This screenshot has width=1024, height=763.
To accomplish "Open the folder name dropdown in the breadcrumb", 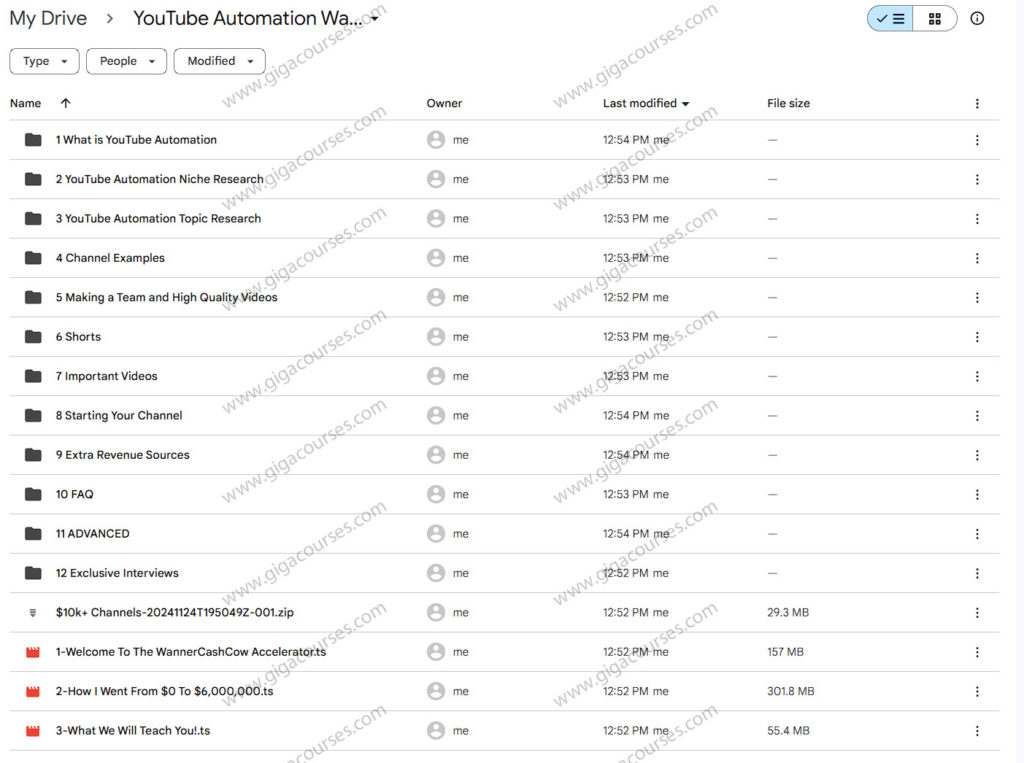I will [x=374, y=17].
